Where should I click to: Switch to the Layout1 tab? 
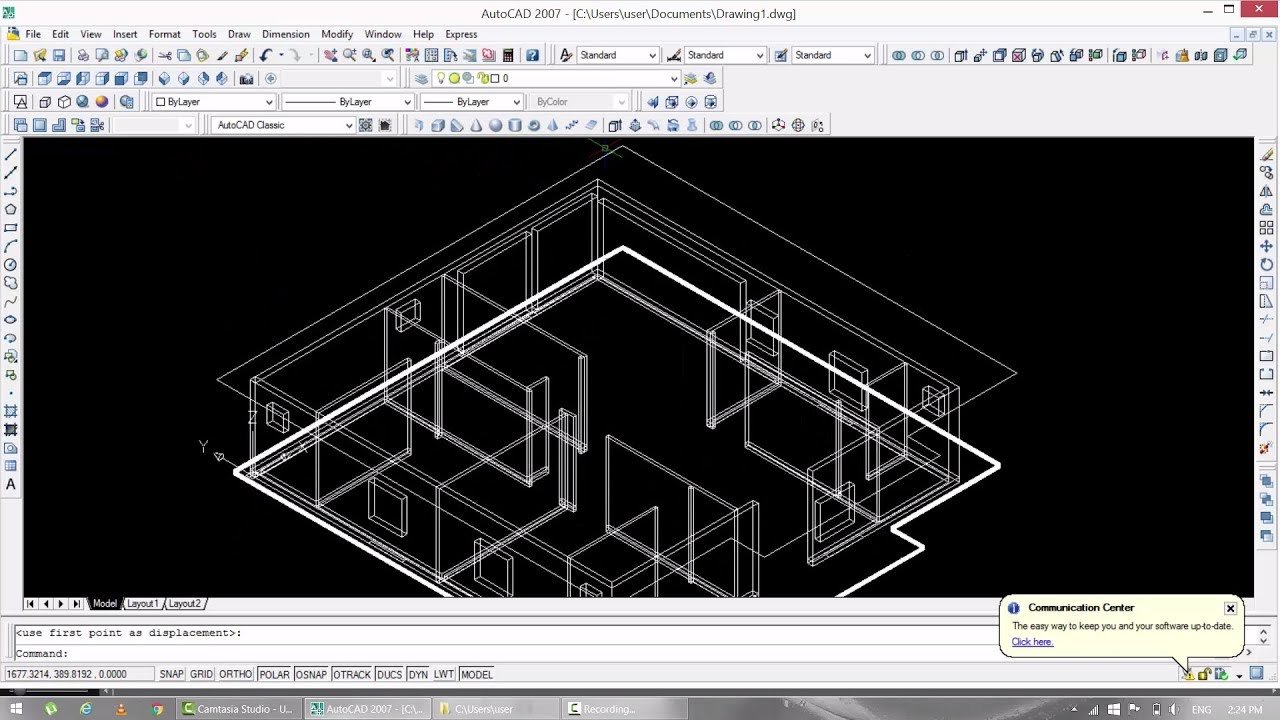point(142,604)
